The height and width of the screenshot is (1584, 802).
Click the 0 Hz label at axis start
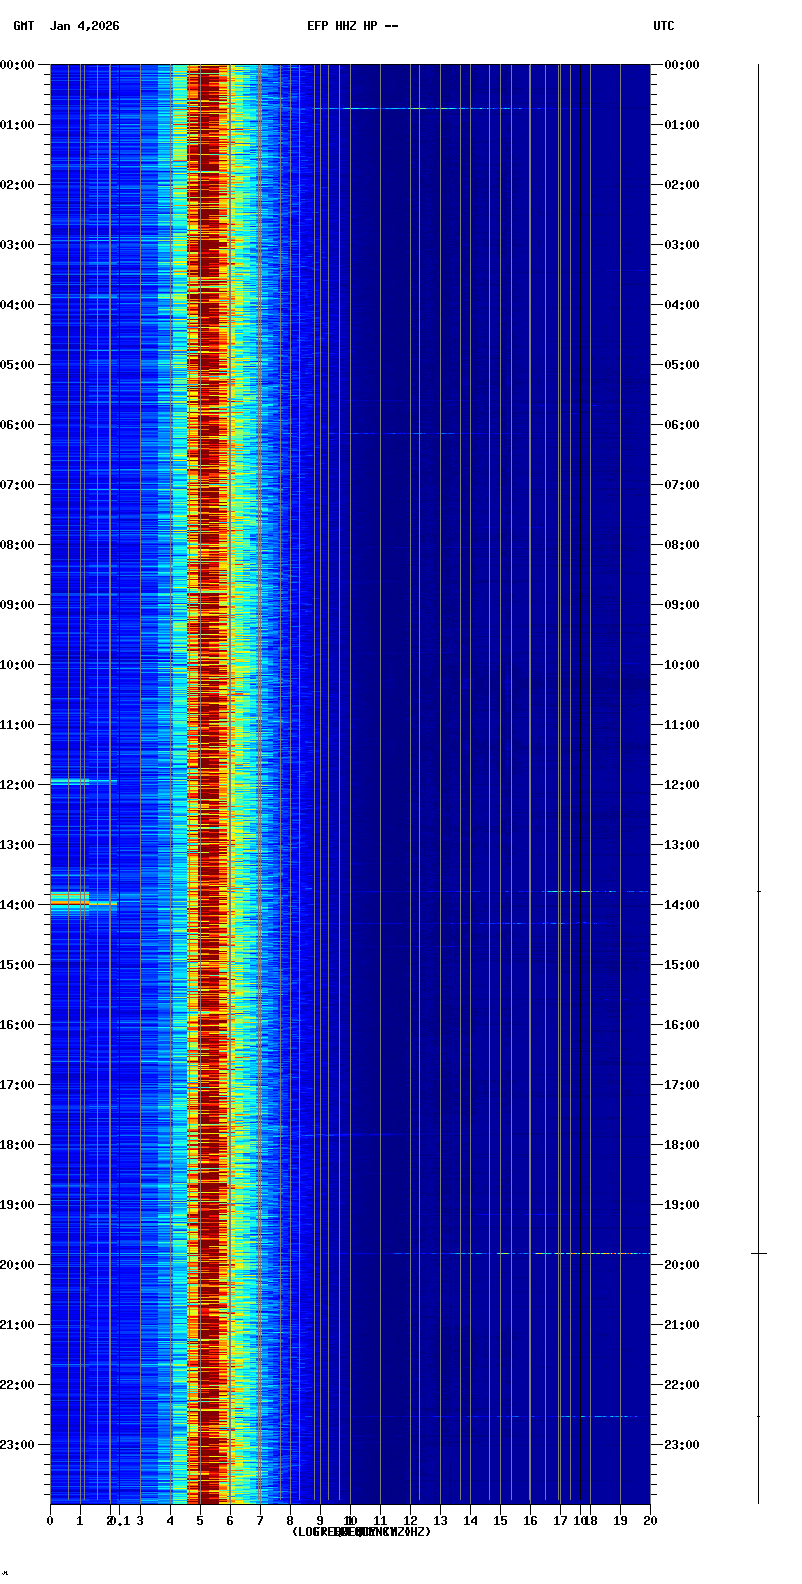point(50,1521)
